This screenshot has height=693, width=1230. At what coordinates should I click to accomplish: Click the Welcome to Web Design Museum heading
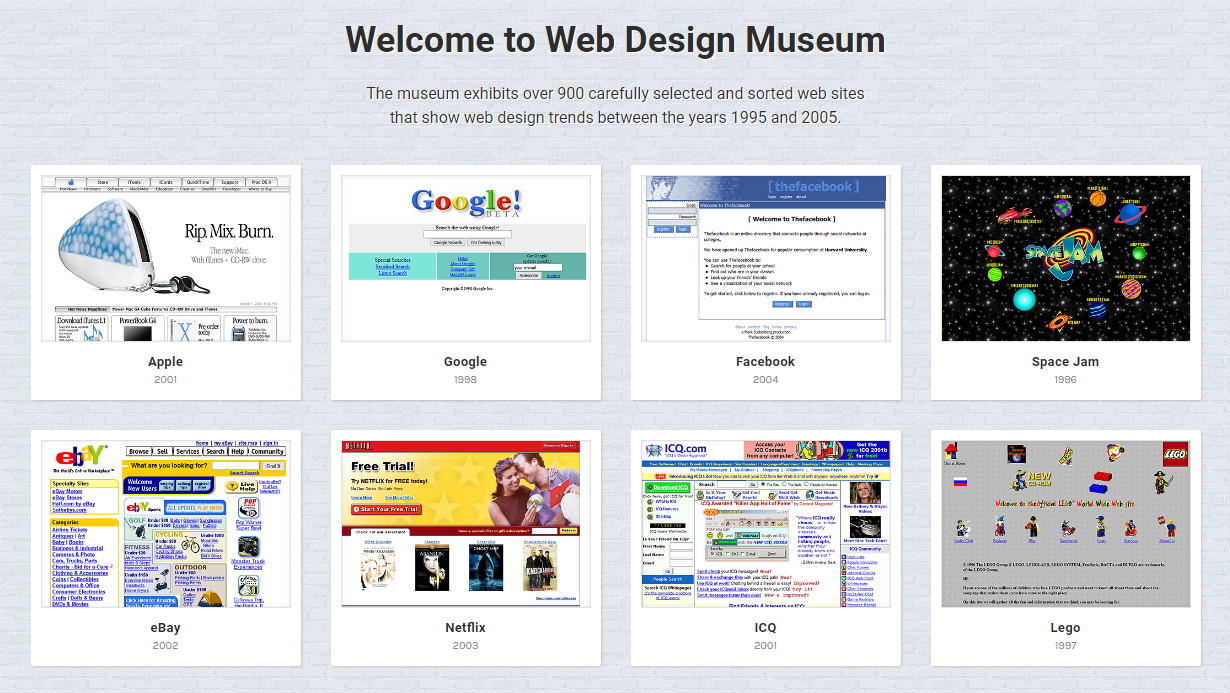tap(615, 40)
